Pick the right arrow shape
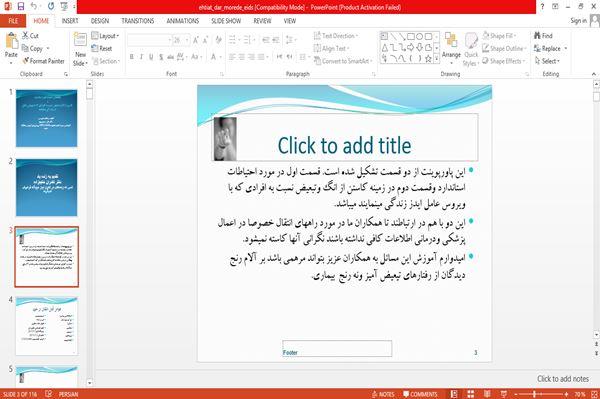The height and width of the screenshot is (399, 600). [411, 48]
